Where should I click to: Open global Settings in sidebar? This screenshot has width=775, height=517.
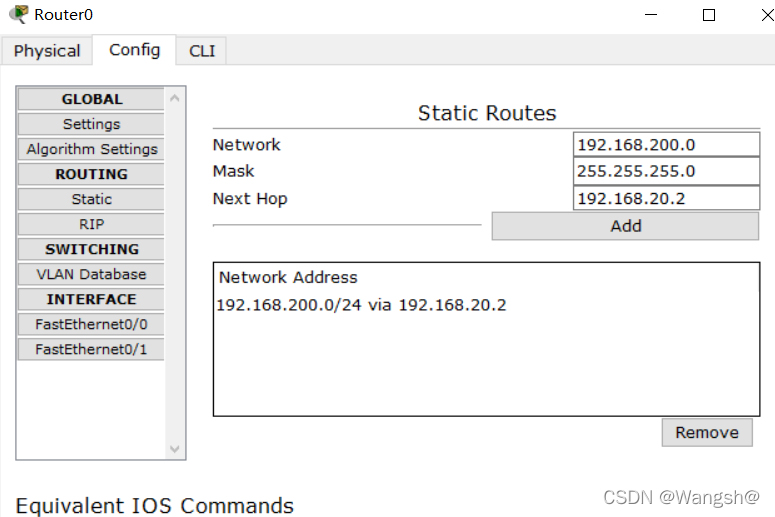click(91, 124)
